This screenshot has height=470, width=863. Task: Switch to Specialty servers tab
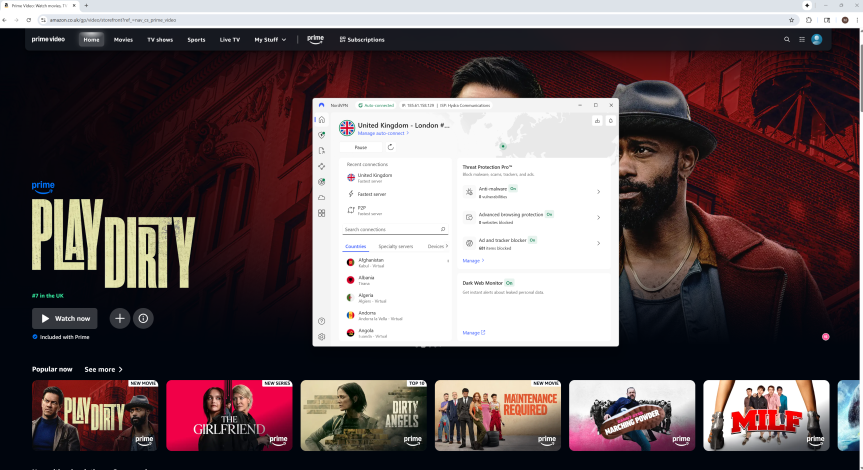tap(396, 246)
